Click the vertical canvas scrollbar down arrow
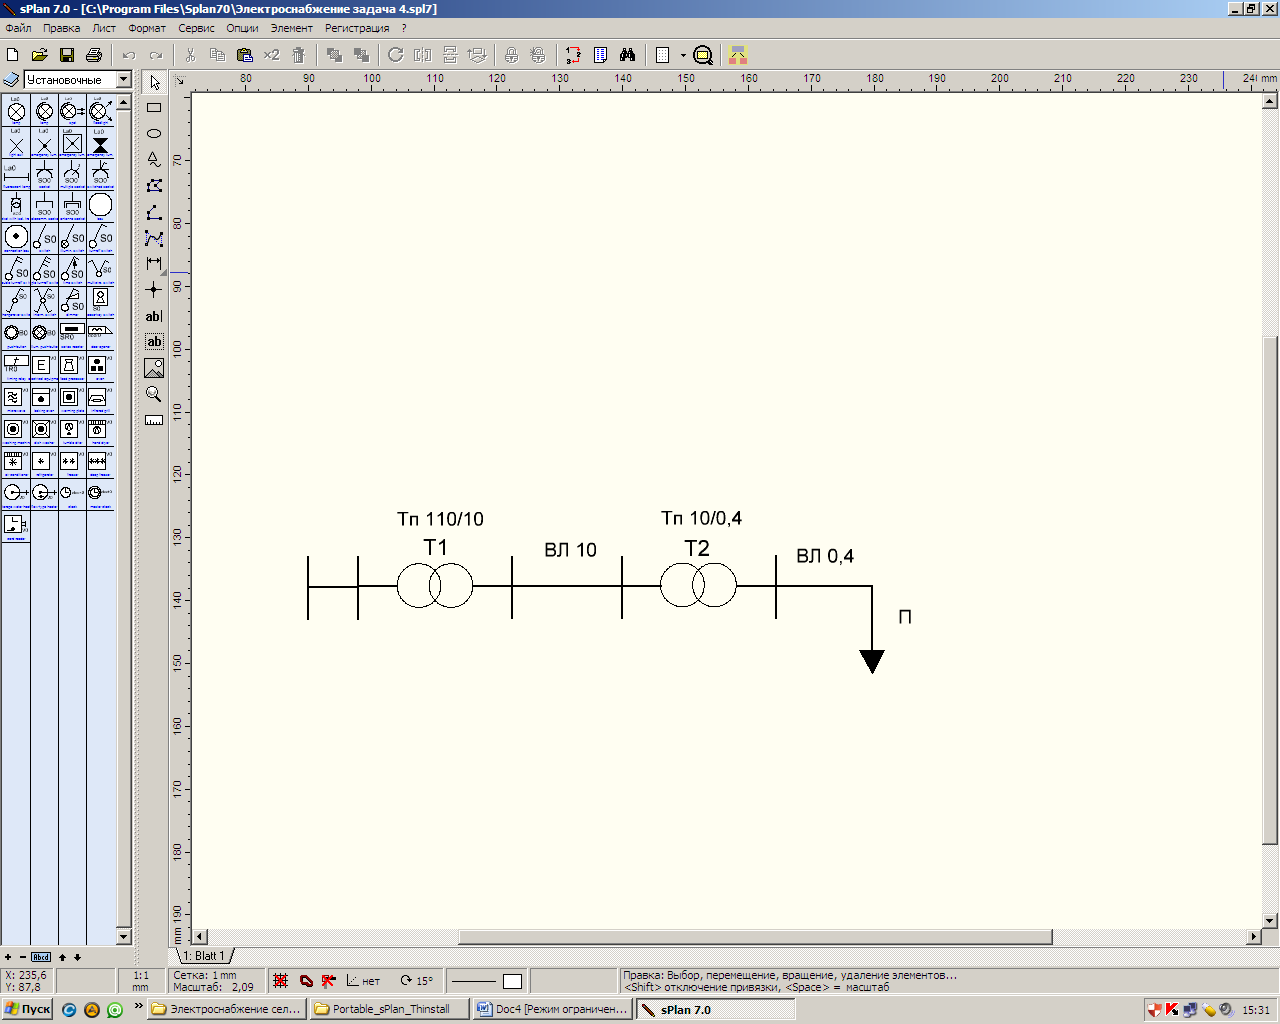 click(x=1270, y=921)
